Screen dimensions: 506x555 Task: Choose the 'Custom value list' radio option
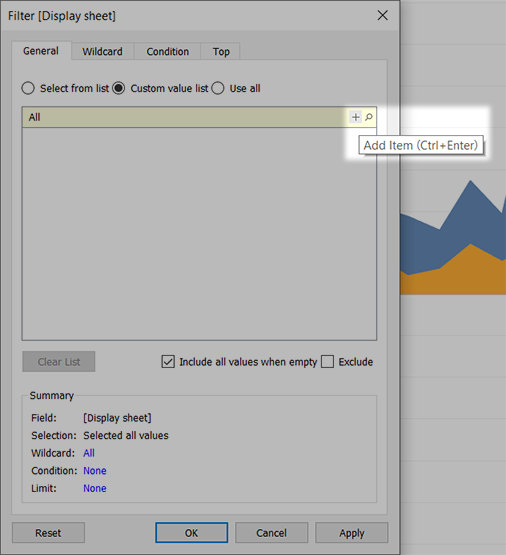[119, 88]
